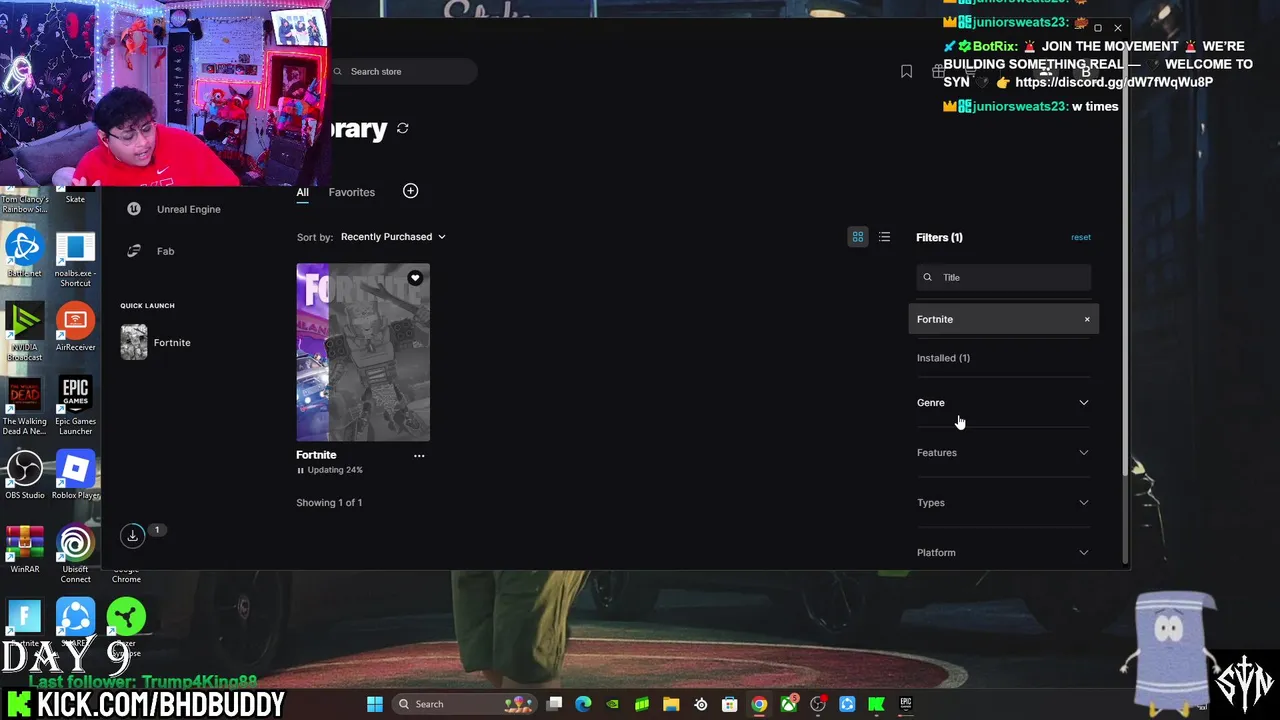Open NVIDIA Broadcast desktop icon
Image resolution: width=1280 pixels, height=720 pixels.
coord(24,332)
